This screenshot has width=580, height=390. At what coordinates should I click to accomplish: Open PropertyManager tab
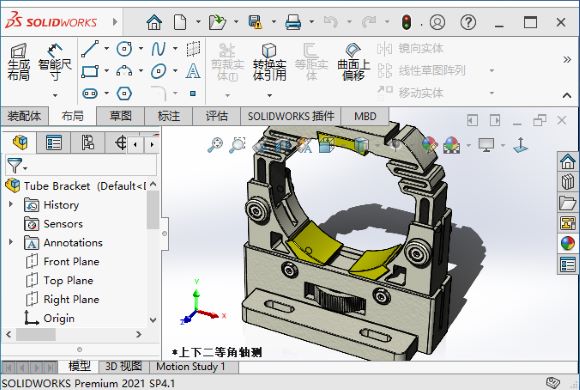tap(54, 142)
